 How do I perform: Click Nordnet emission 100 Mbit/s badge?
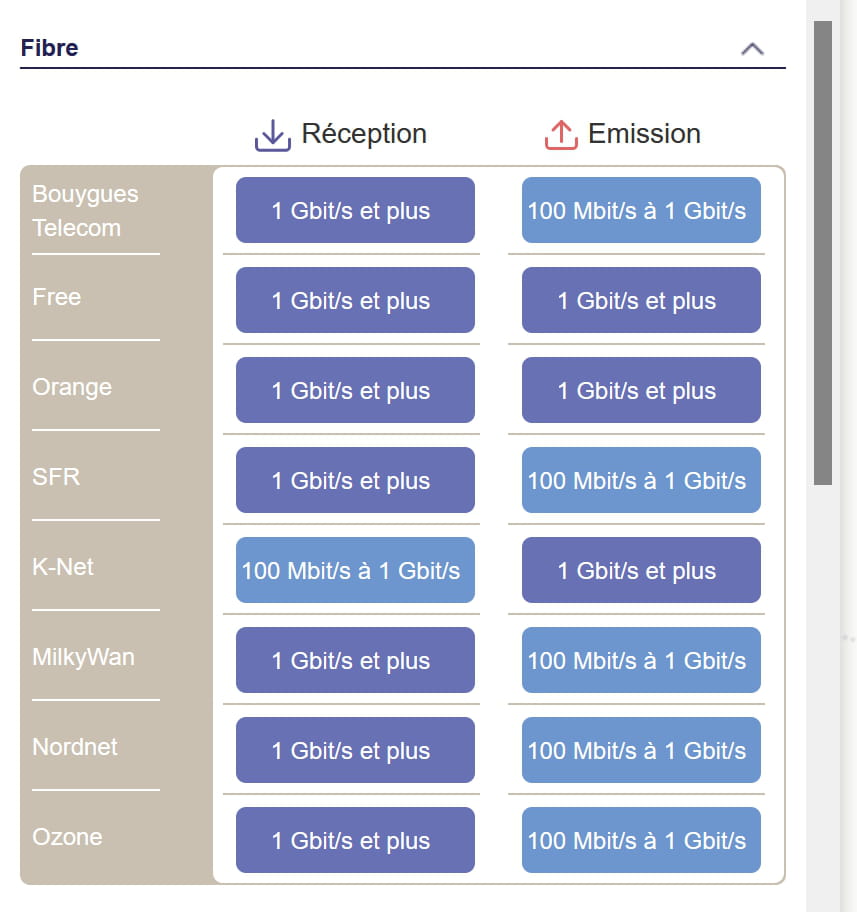click(641, 750)
